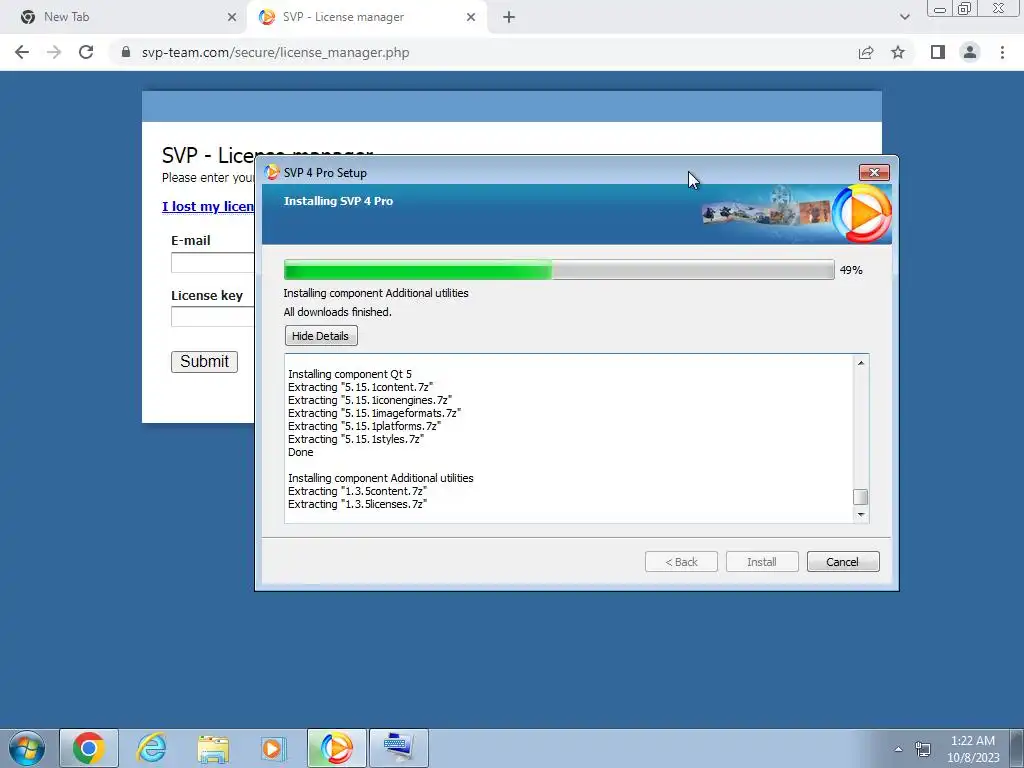
Task: Share this page icon
Action: click(x=866, y=52)
